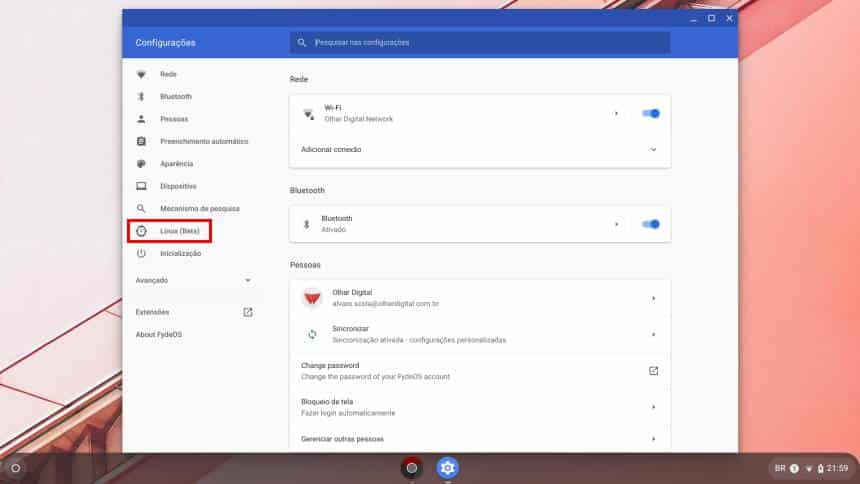Screen dimensions: 860x484
Task: Open Bluetooth details arrow
Action: [616, 224]
